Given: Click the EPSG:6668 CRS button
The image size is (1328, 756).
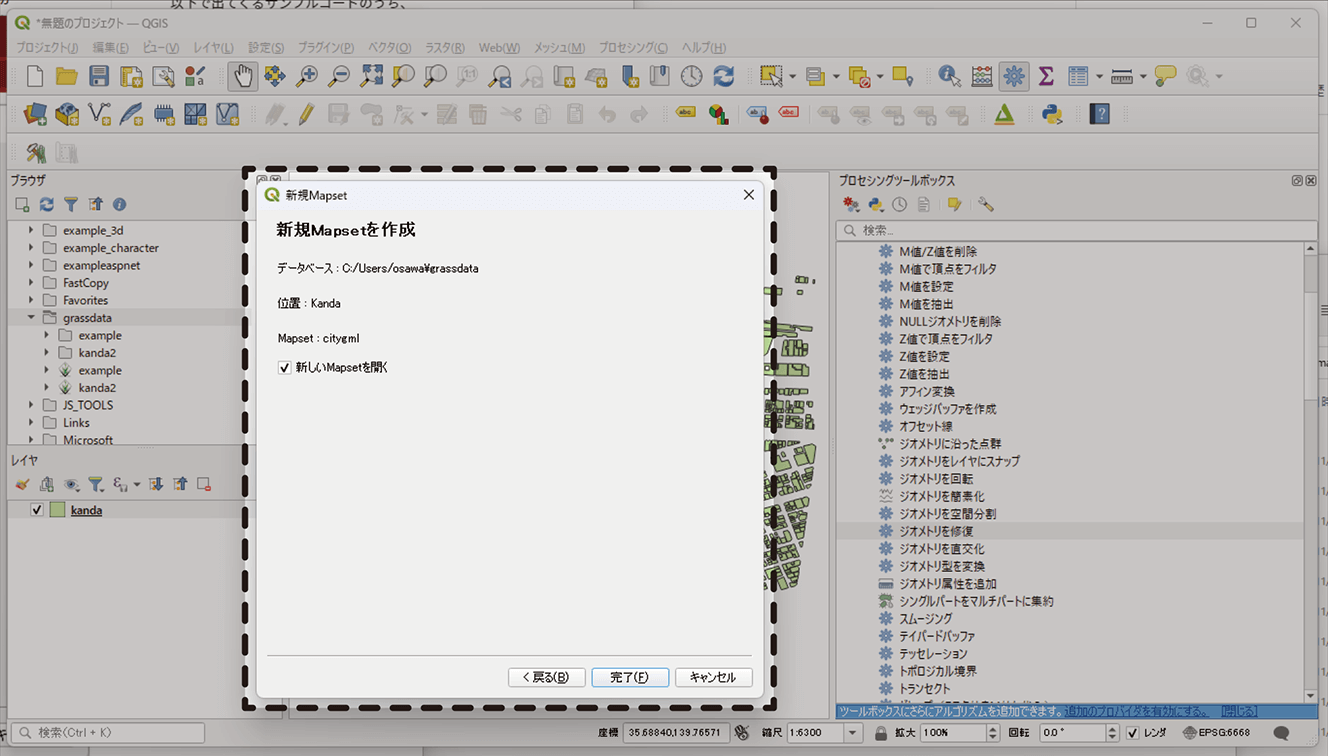Looking at the screenshot, I should click(1216, 733).
